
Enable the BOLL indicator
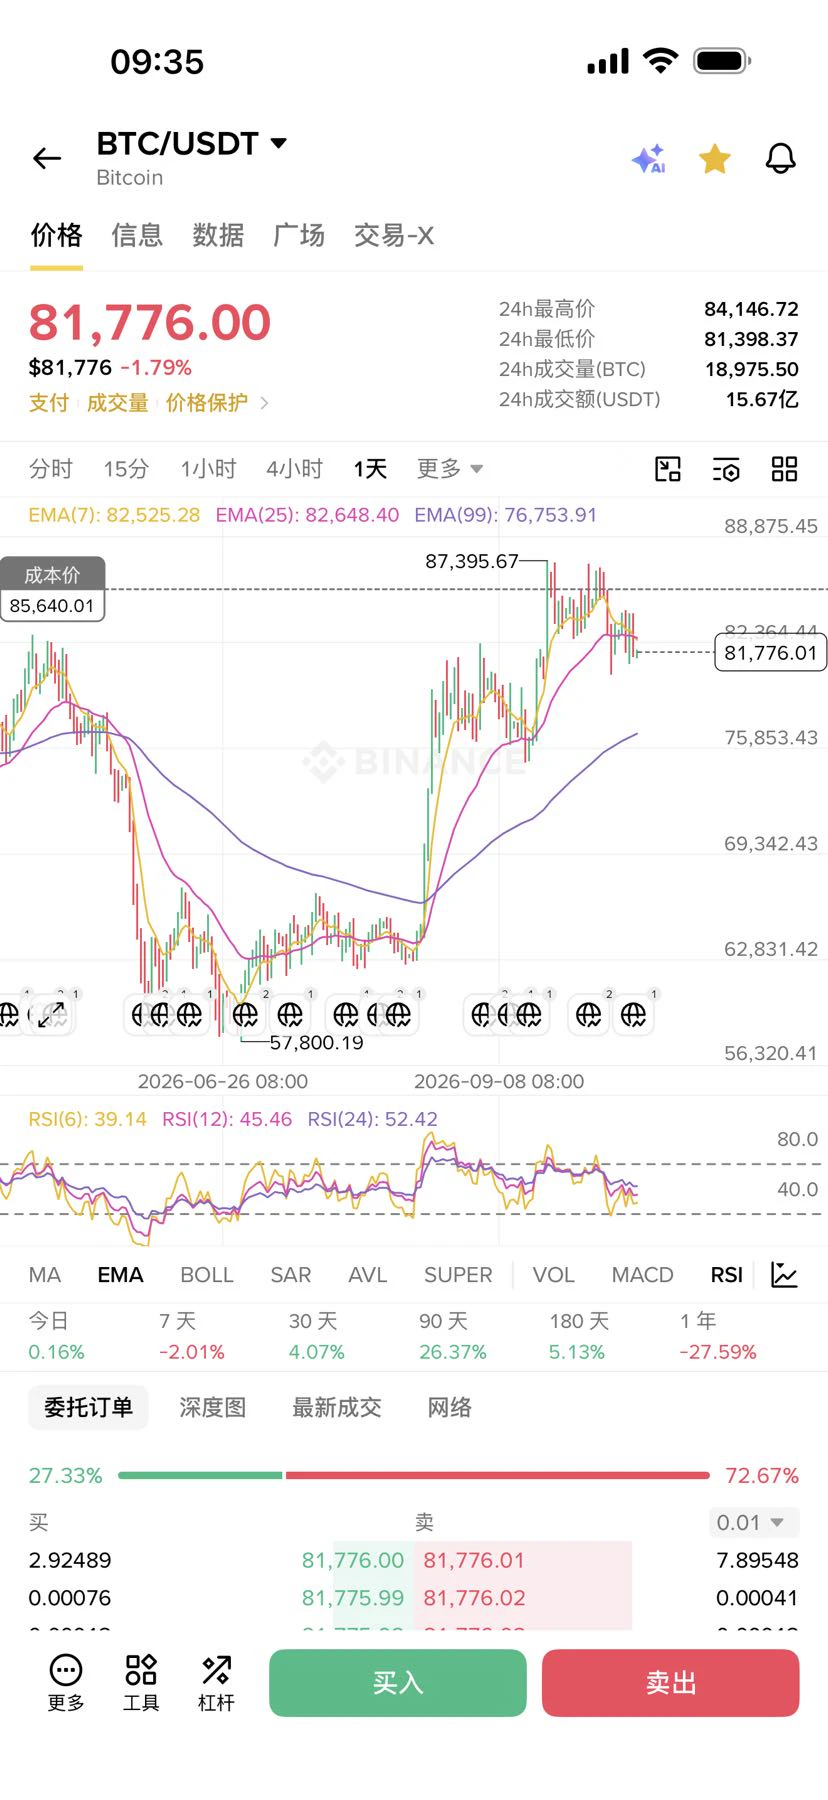click(x=207, y=1275)
